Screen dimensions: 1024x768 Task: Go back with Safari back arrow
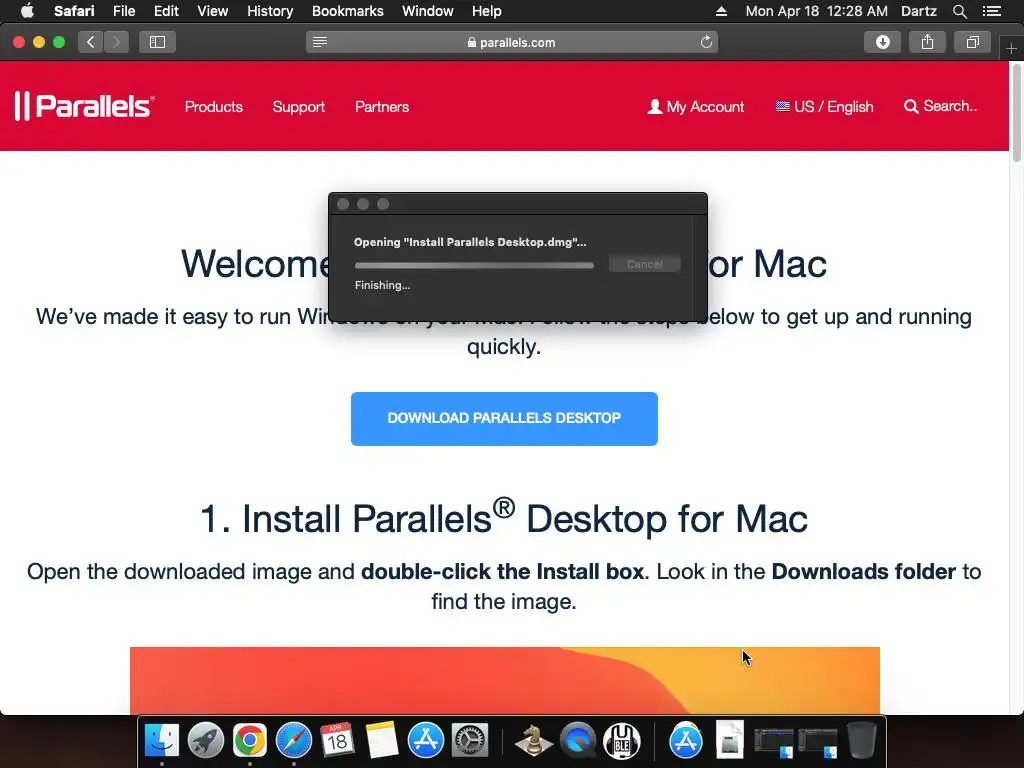click(91, 42)
